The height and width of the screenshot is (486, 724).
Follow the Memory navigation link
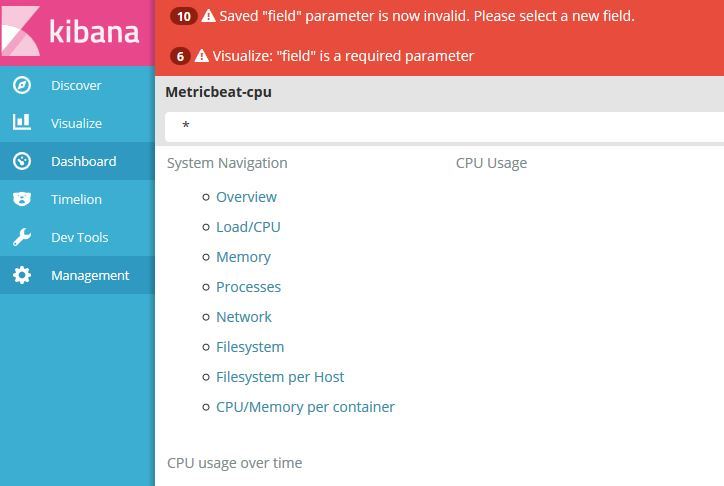point(243,257)
